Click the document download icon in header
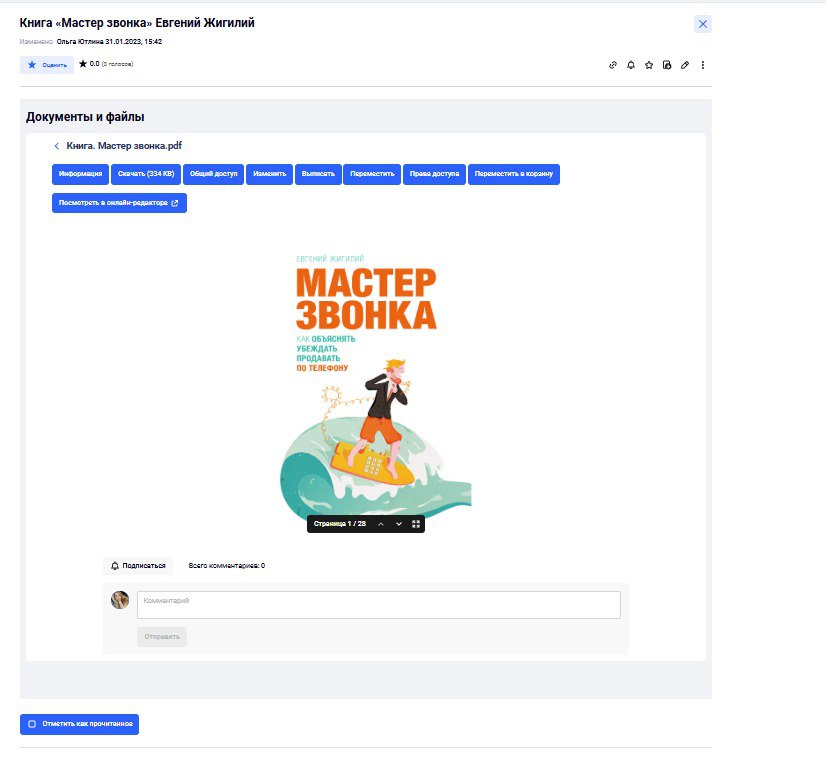 point(667,65)
